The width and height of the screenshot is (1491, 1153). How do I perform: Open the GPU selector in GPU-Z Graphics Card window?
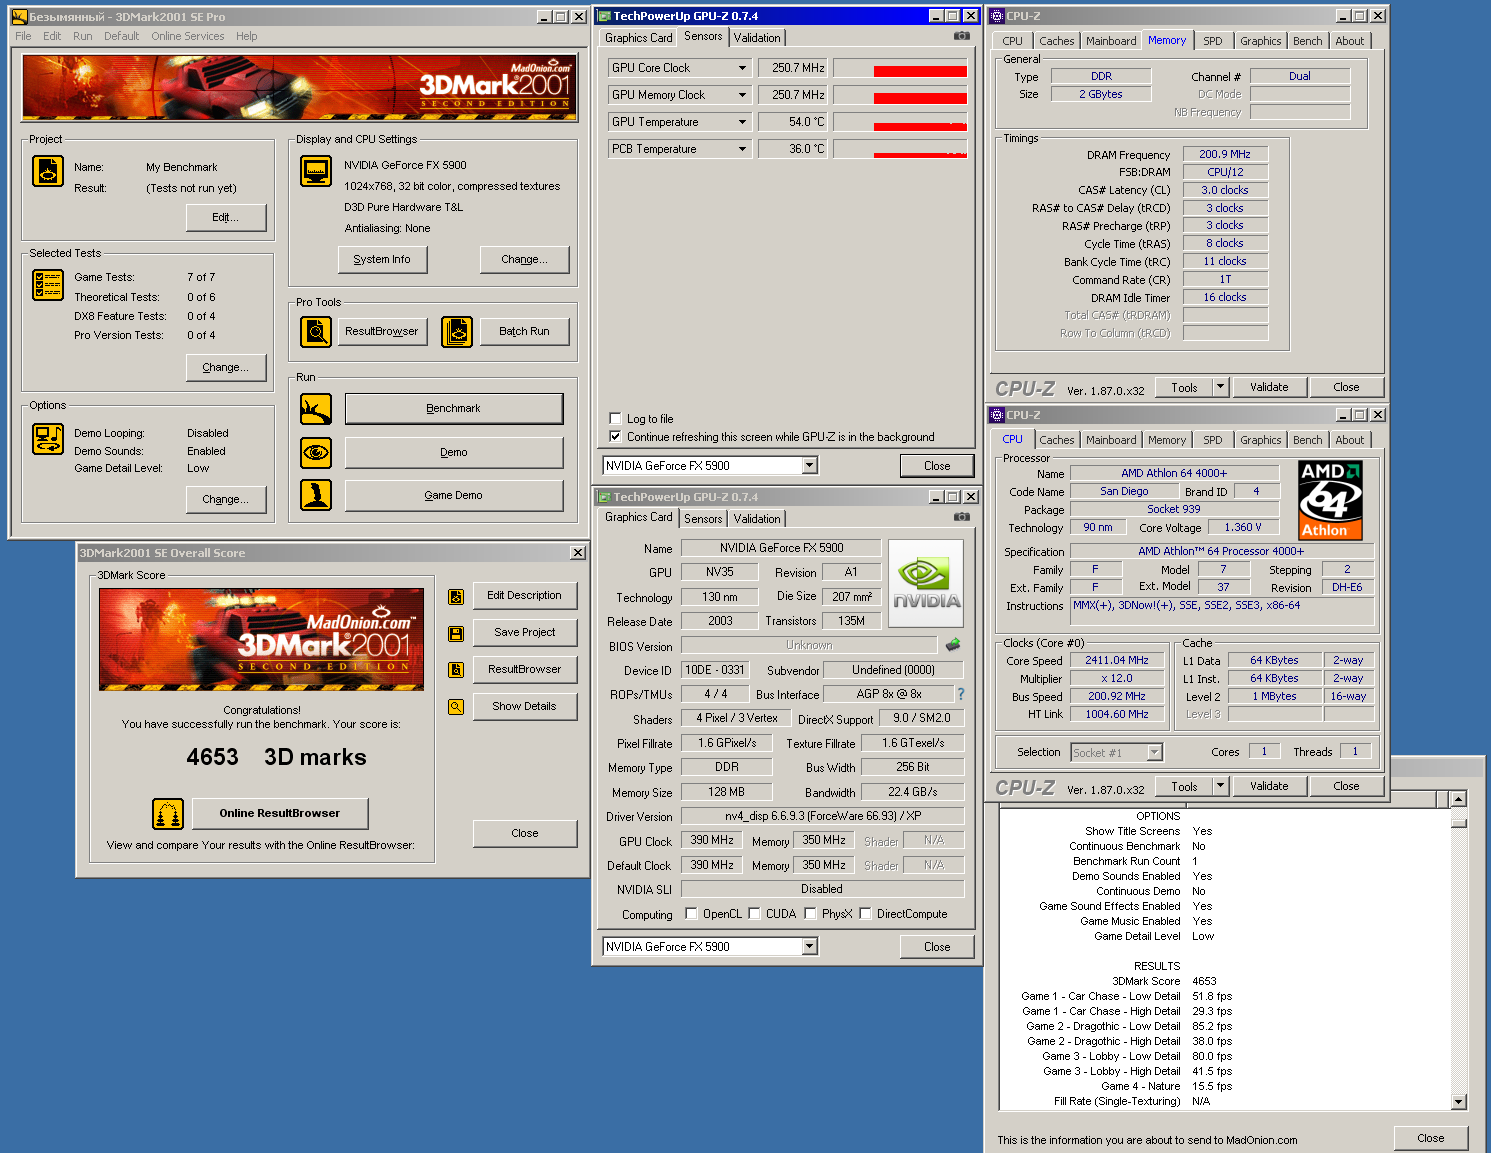click(x=810, y=947)
